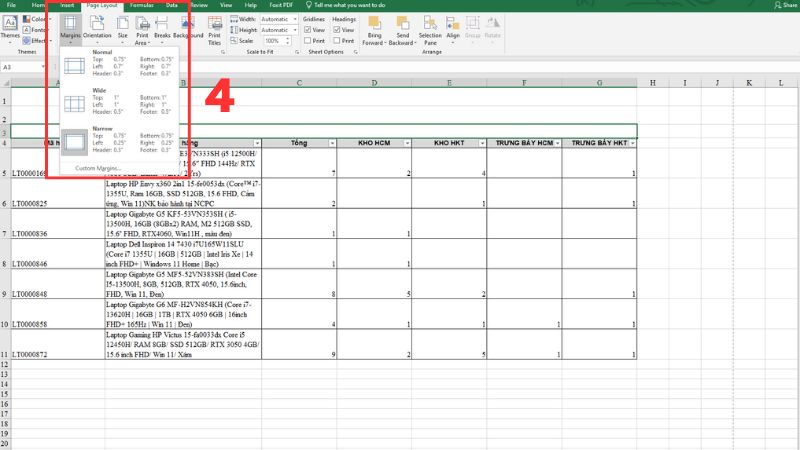800x450 pixels.
Task: Open Sheet Options dialog launcher
Action: click(x=356, y=52)
